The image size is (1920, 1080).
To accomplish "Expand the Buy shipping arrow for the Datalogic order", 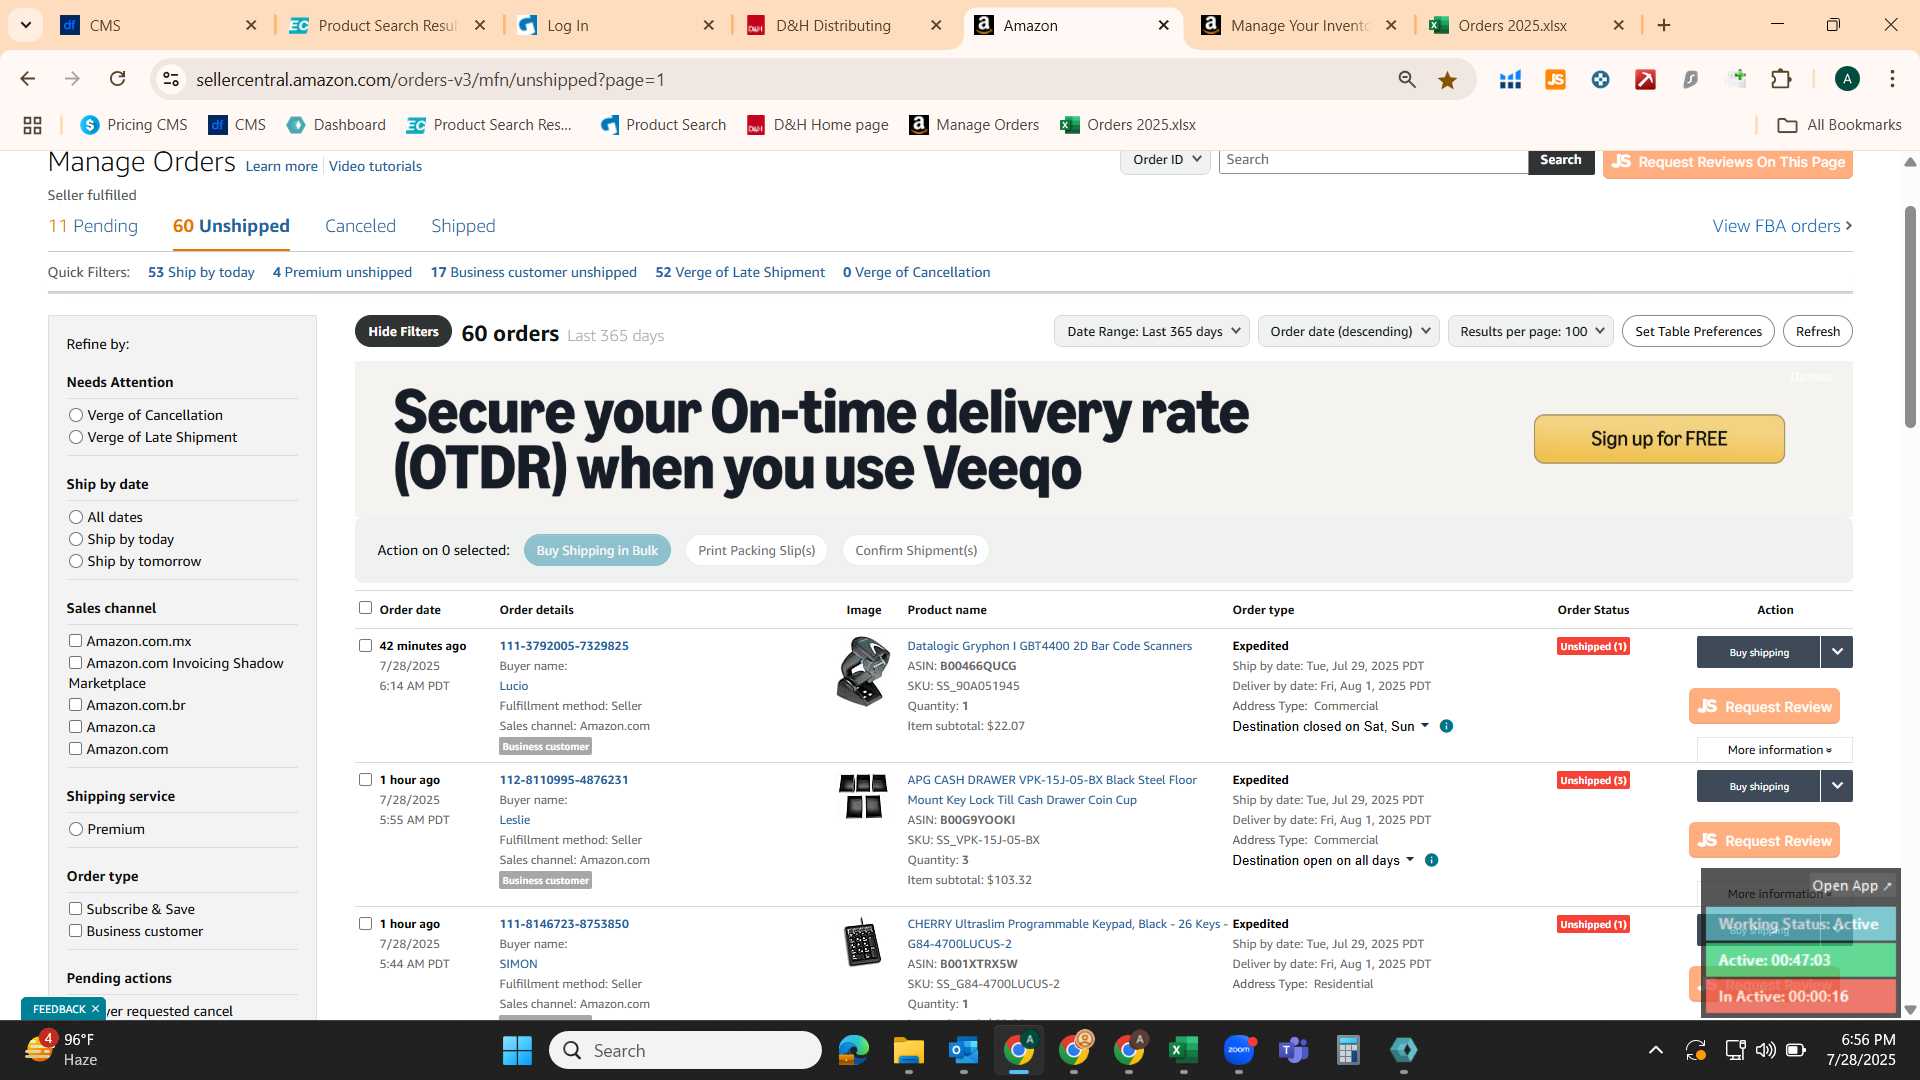I will point(1837,652).
